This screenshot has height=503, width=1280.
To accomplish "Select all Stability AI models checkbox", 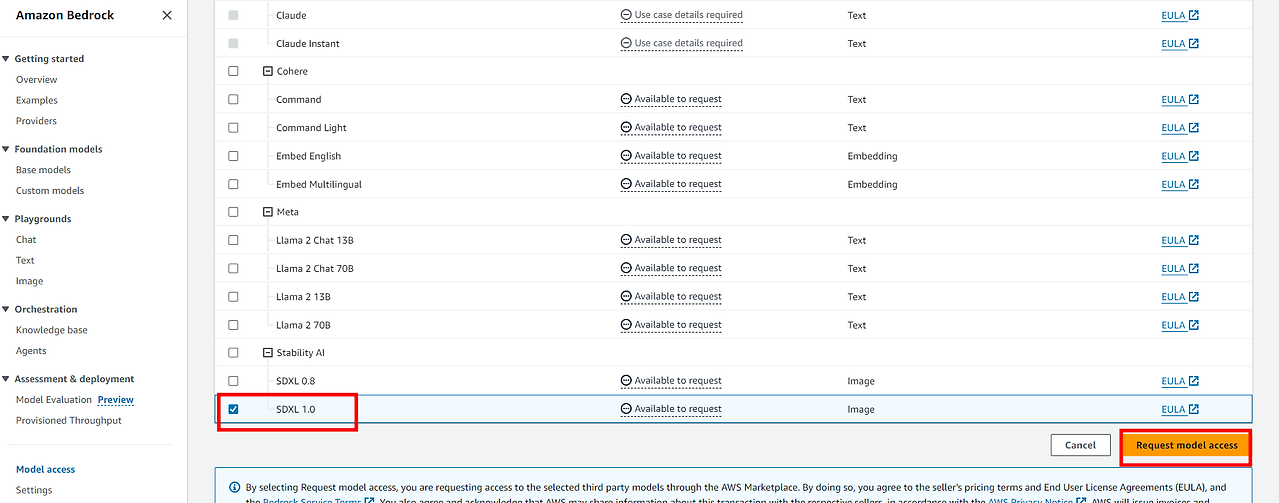I will point(234,353).
